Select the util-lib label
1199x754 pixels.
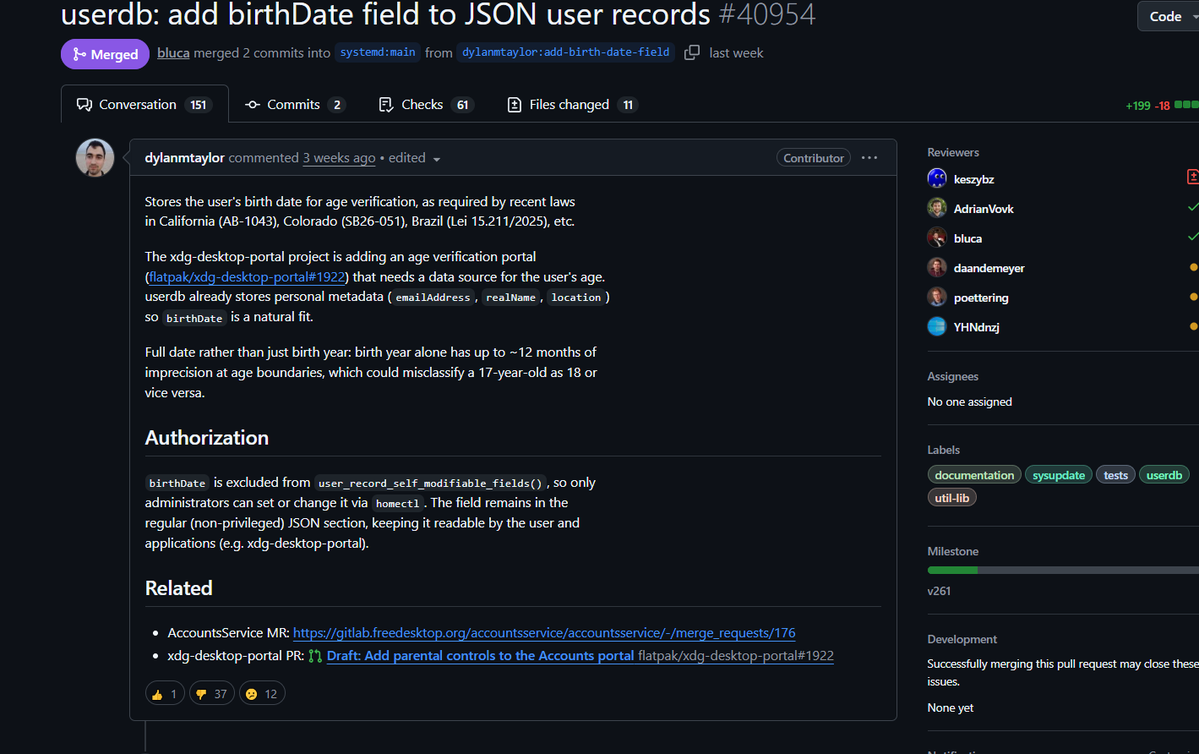[x=952, y=498]
